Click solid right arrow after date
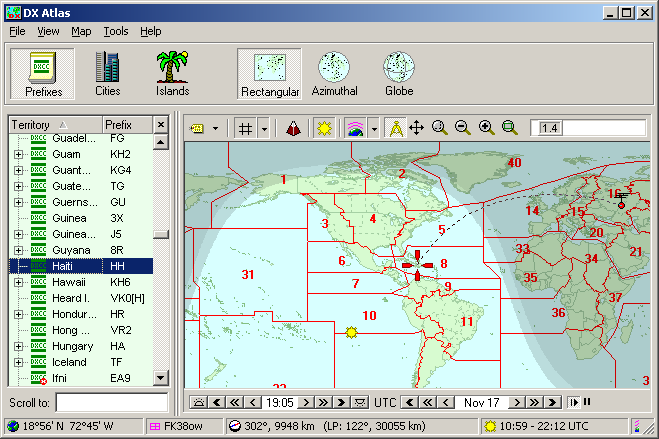 pyautogui.click(x=552, y=402)
